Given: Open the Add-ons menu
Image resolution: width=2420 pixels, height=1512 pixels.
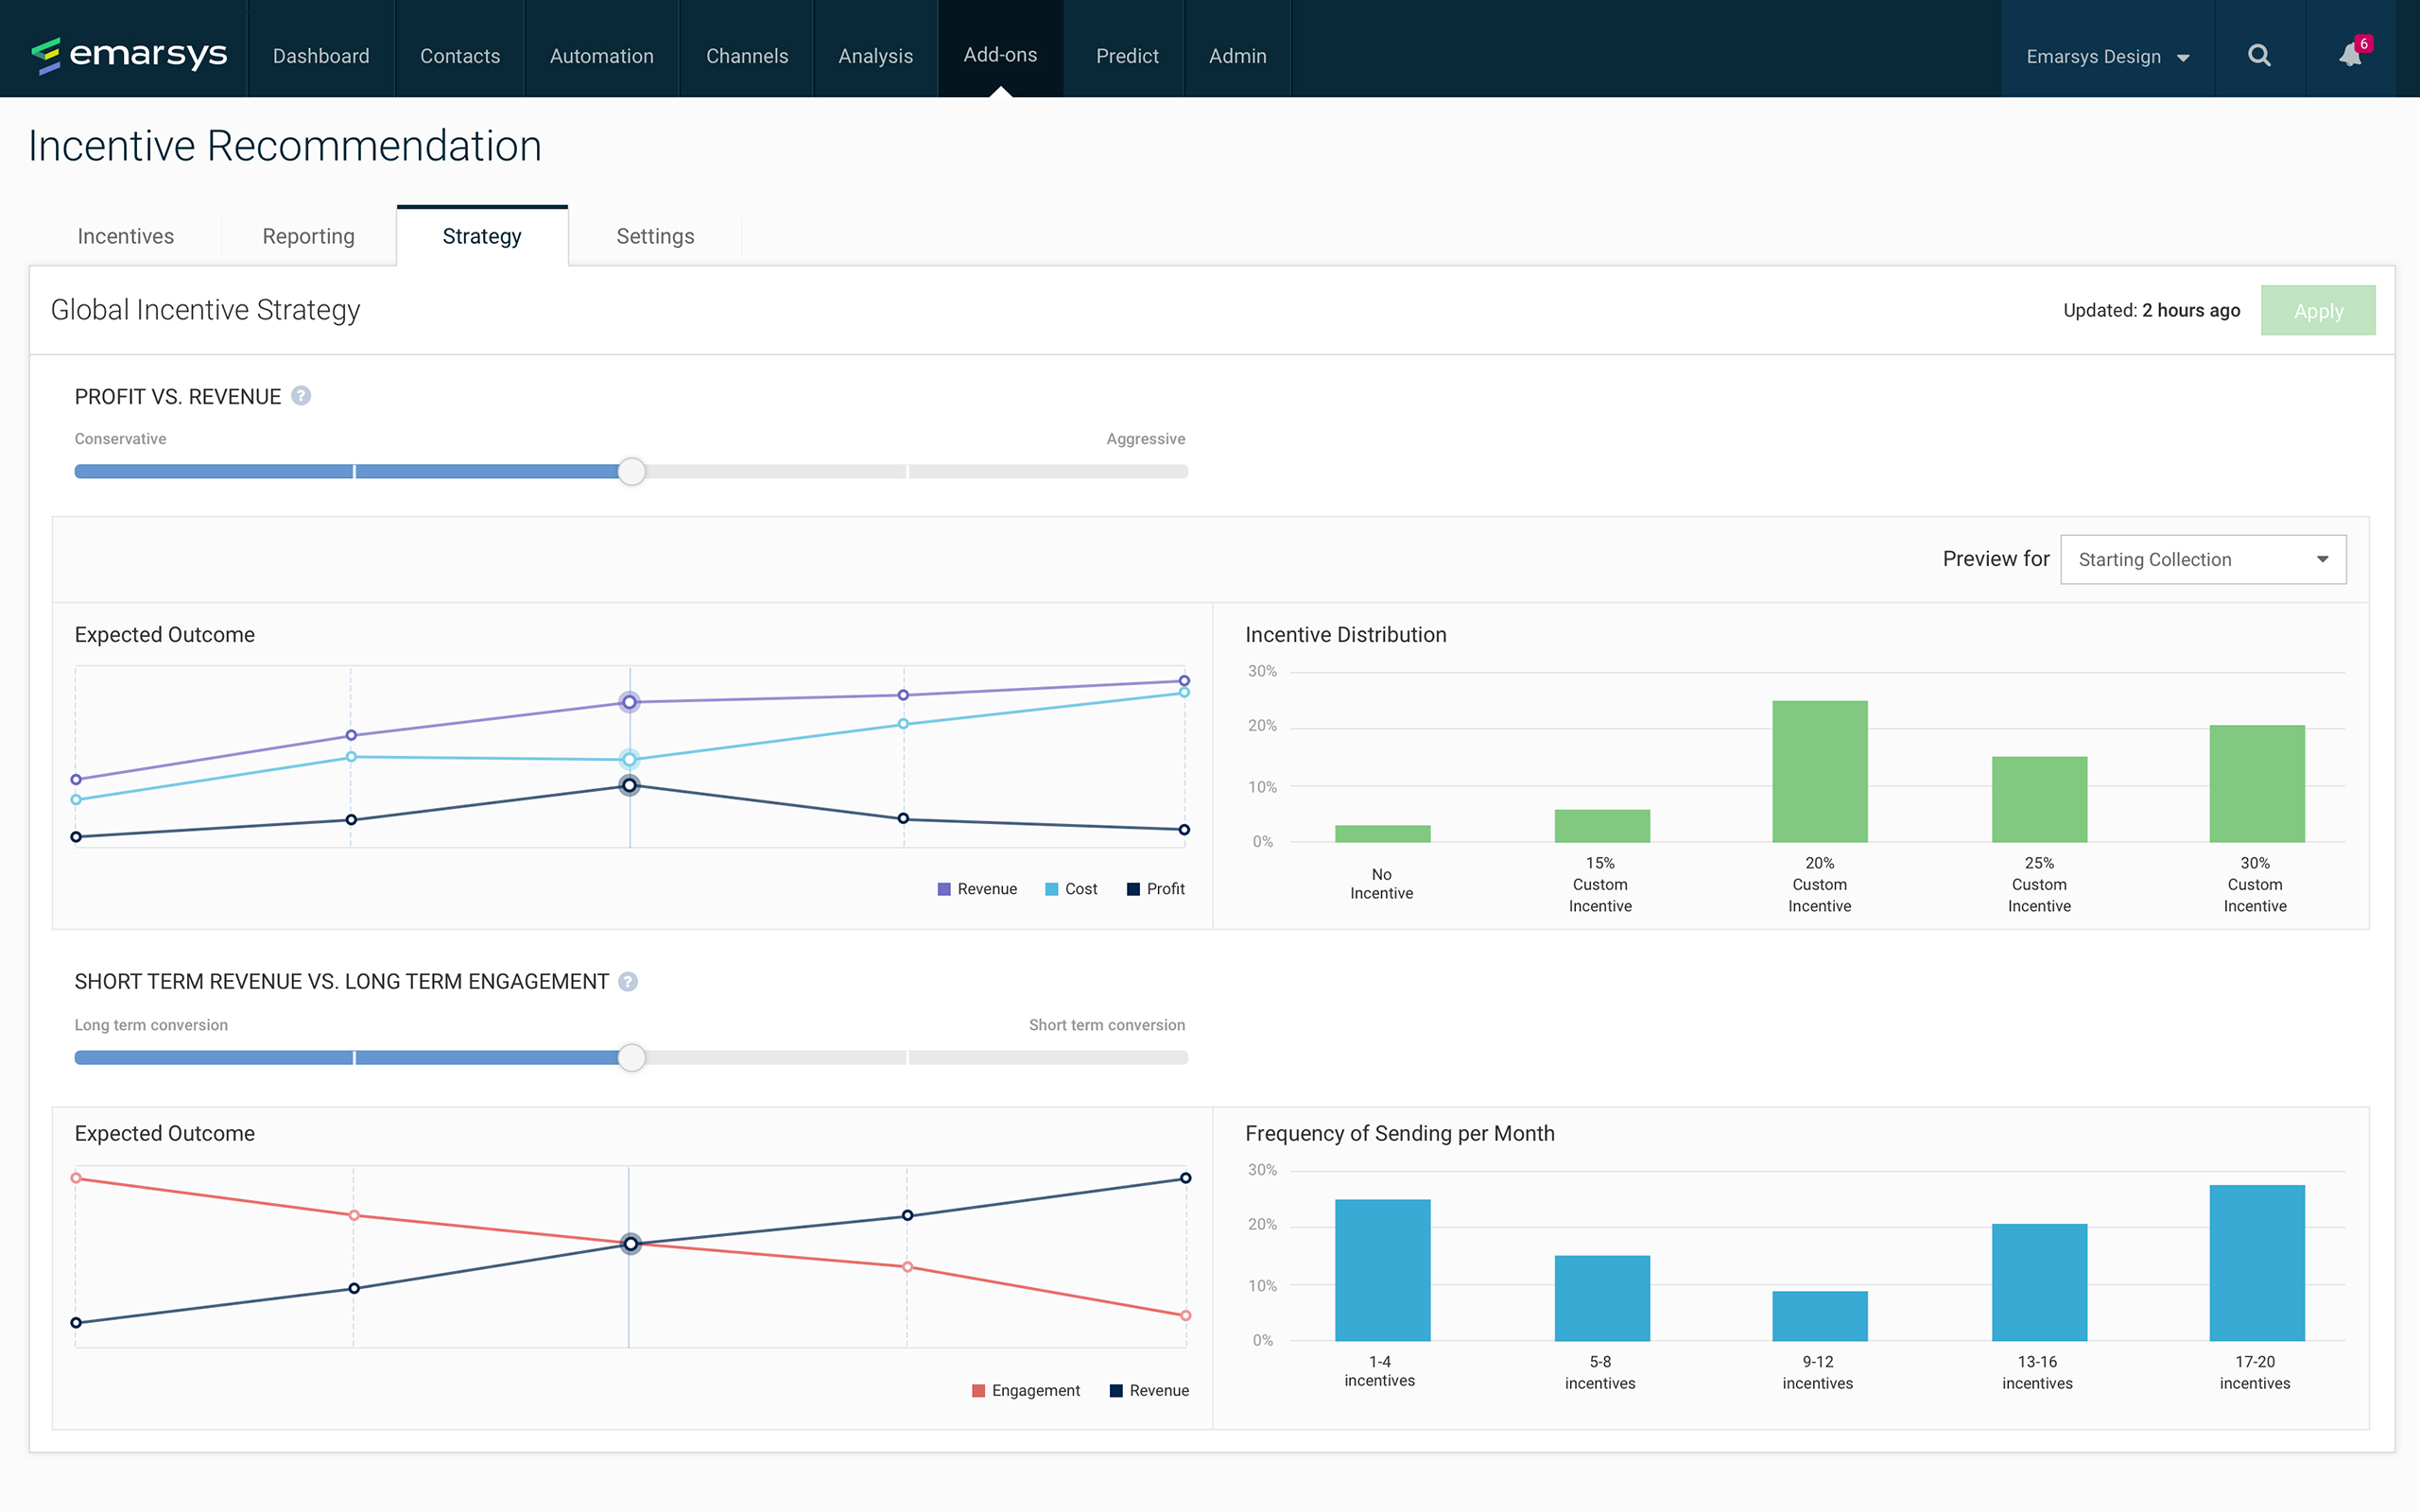Looking at the screenshot, I should 1000,55.
